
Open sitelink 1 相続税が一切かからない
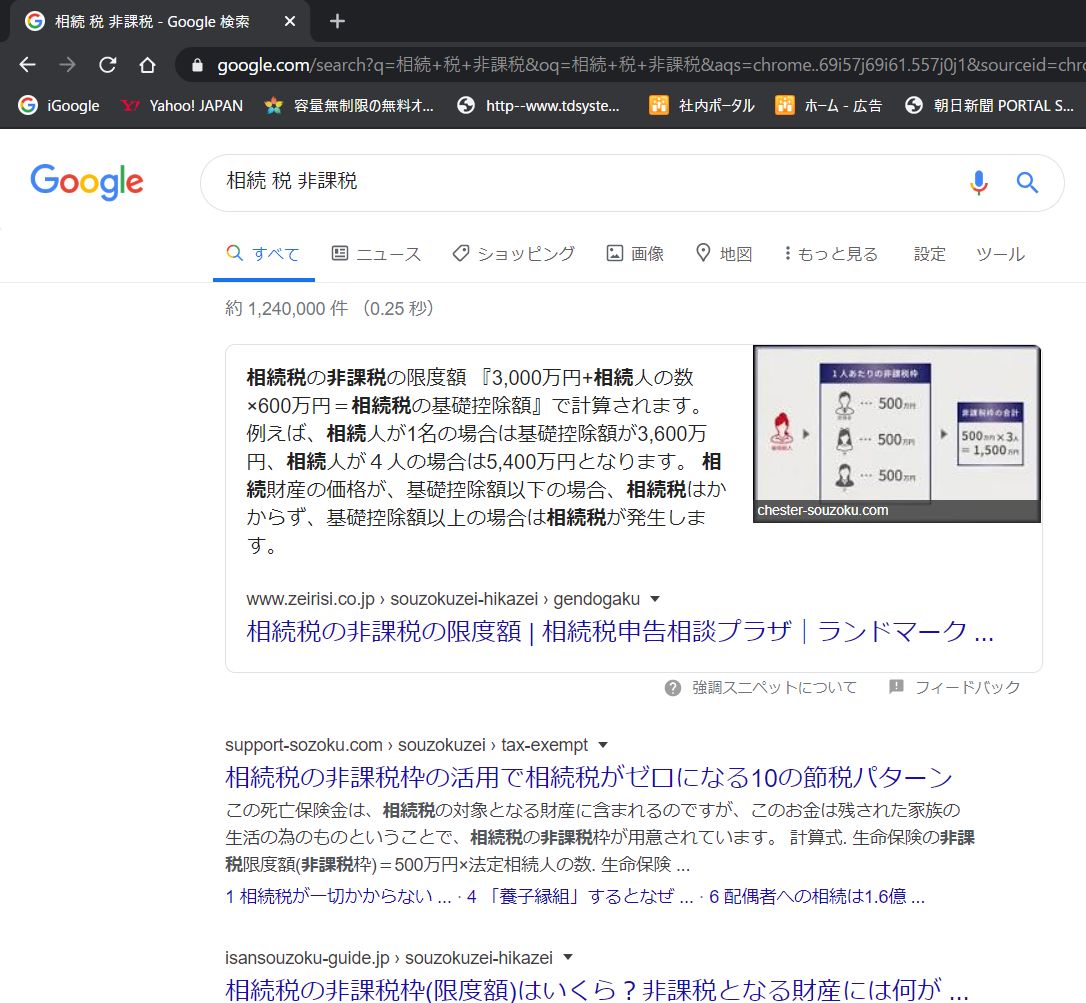pyautogui.click(x=339, y=896)
